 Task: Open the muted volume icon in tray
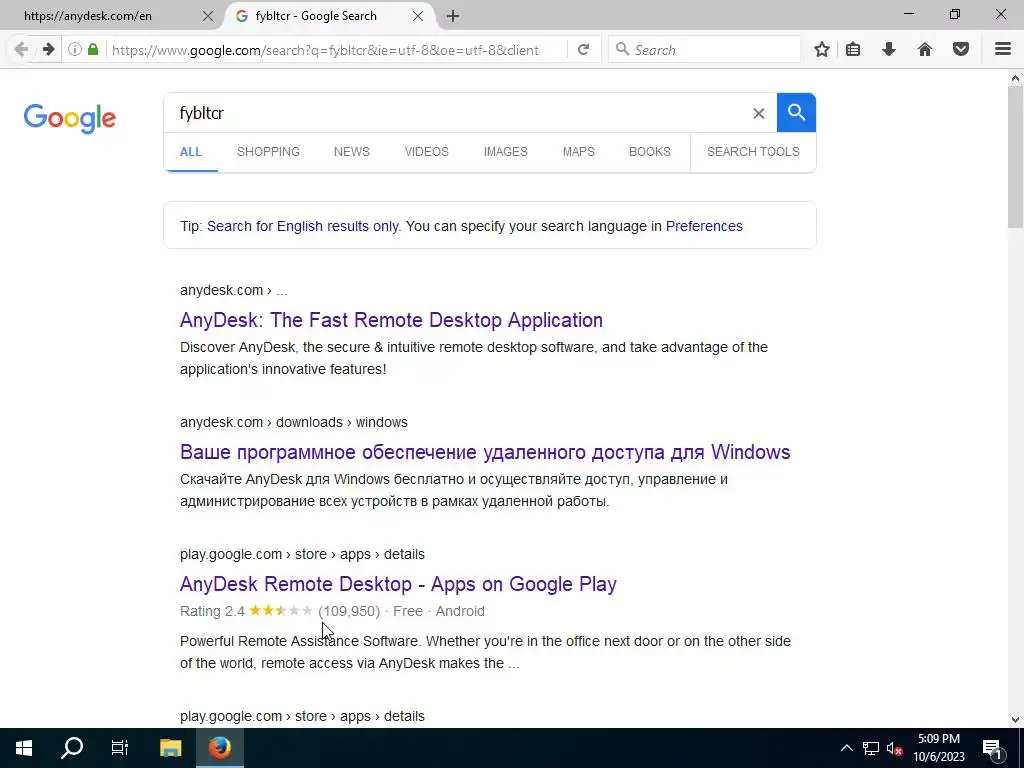[x=894, y=748]
